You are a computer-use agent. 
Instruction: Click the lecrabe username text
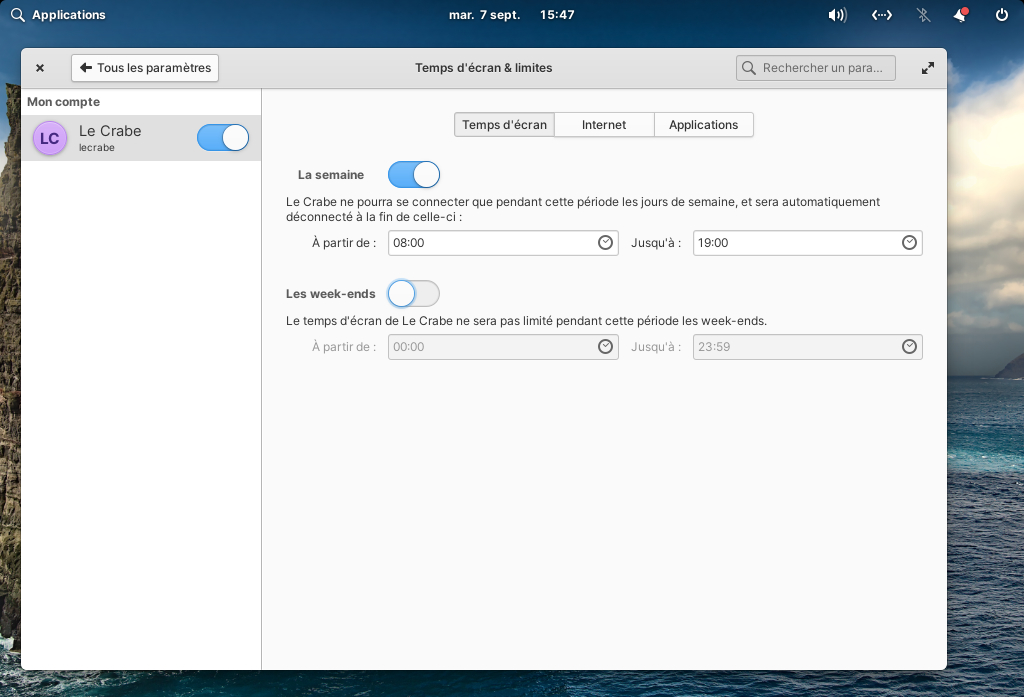(x=97, y=148)
